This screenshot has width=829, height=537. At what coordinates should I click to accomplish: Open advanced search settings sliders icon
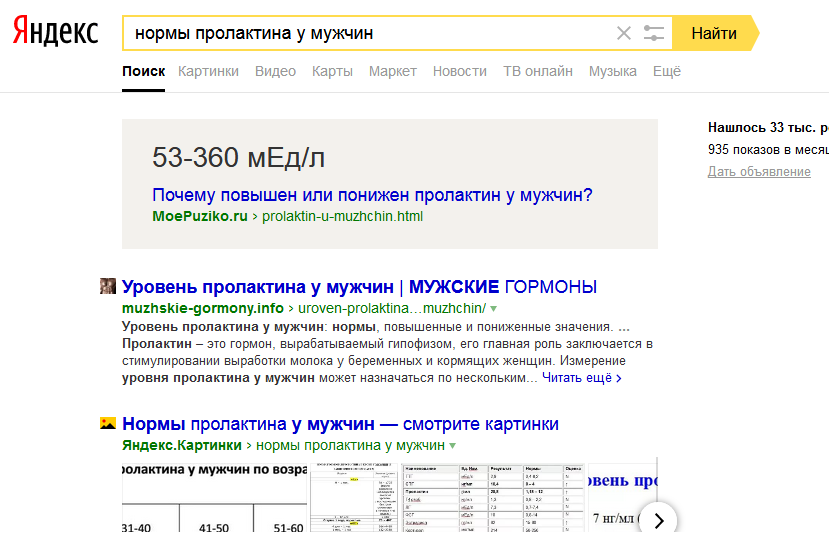tap(653, 33)
